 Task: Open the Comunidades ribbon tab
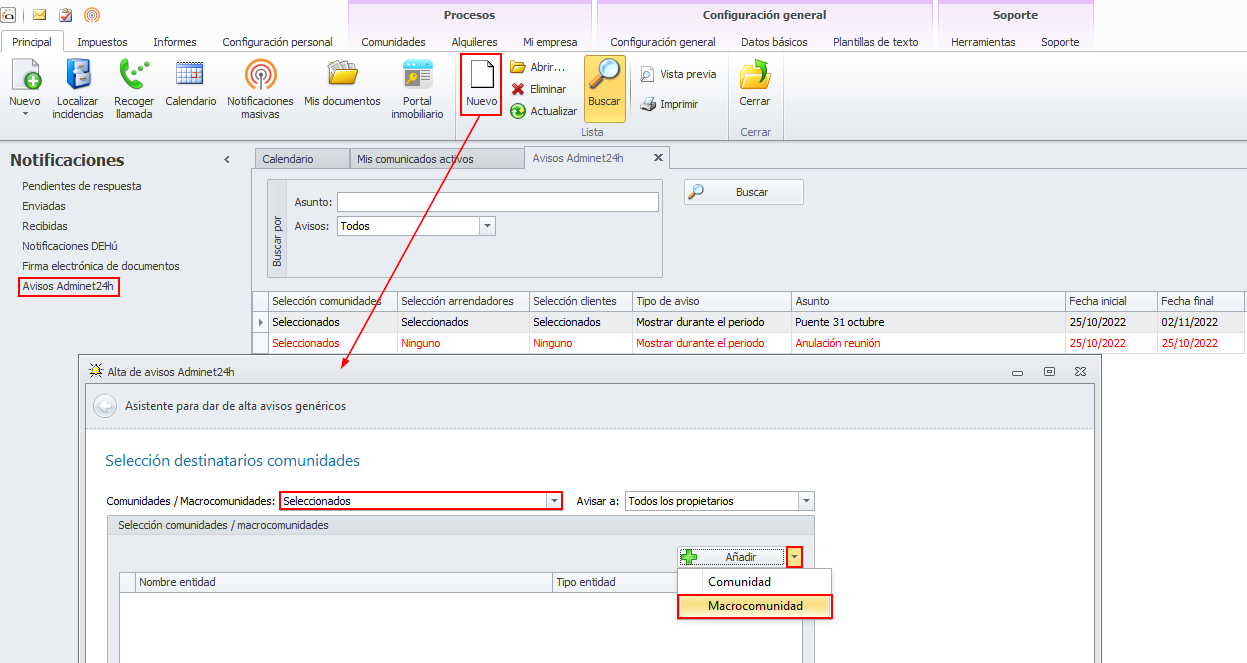coord(393,42)
